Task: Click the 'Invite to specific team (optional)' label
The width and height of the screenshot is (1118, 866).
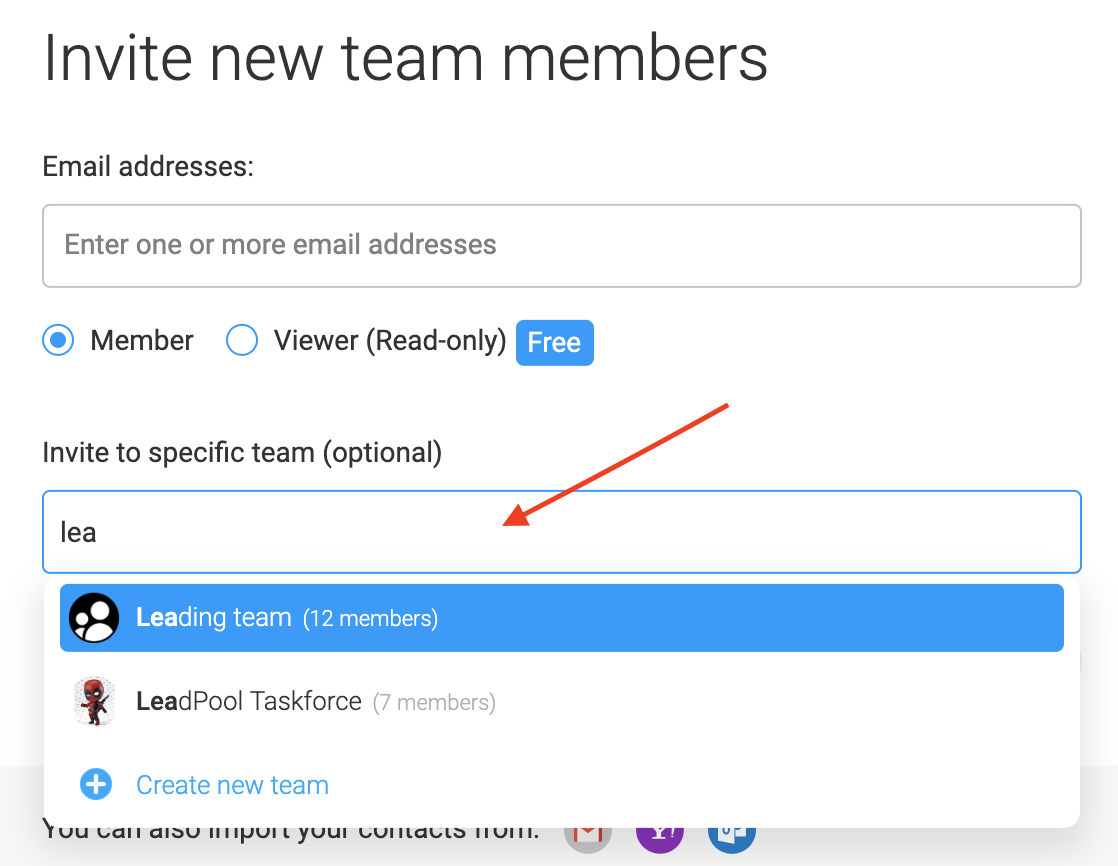Action: coord(242,453)
